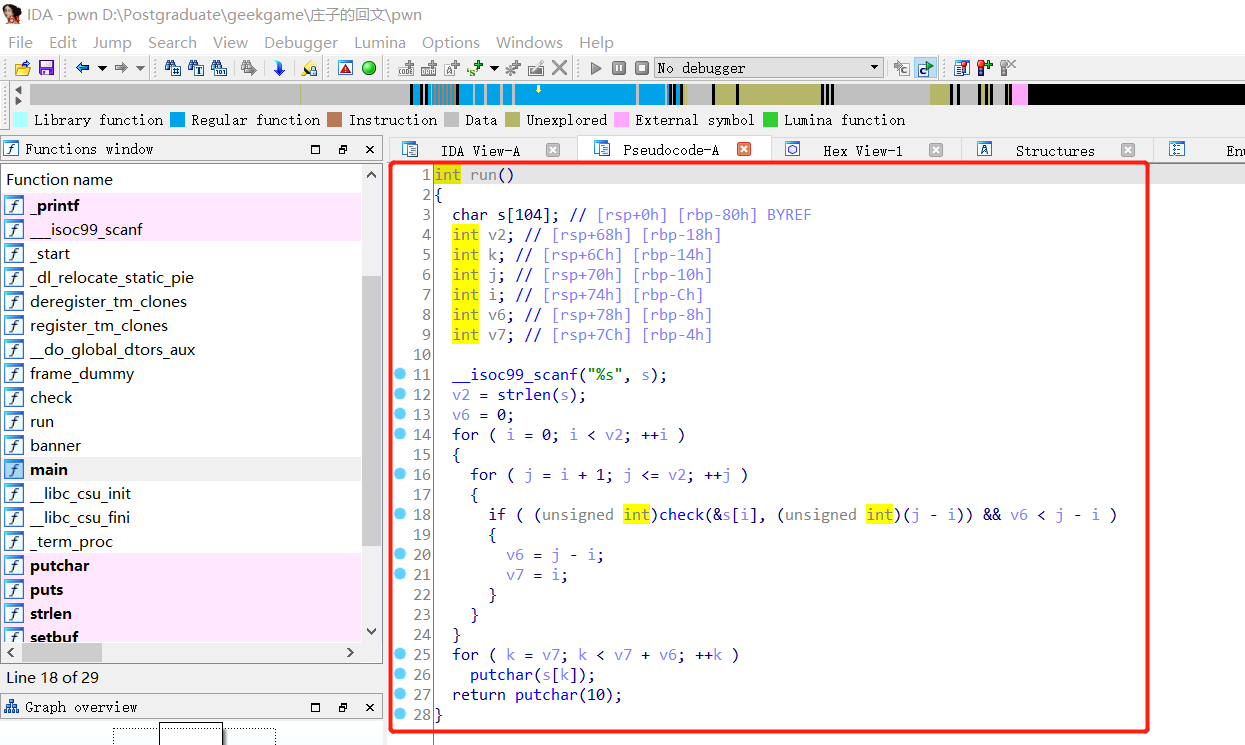Toggle the breakpoint dot on pseudocode line 18
Viewport: 1245px width, 745px height.
coord(400,514)
